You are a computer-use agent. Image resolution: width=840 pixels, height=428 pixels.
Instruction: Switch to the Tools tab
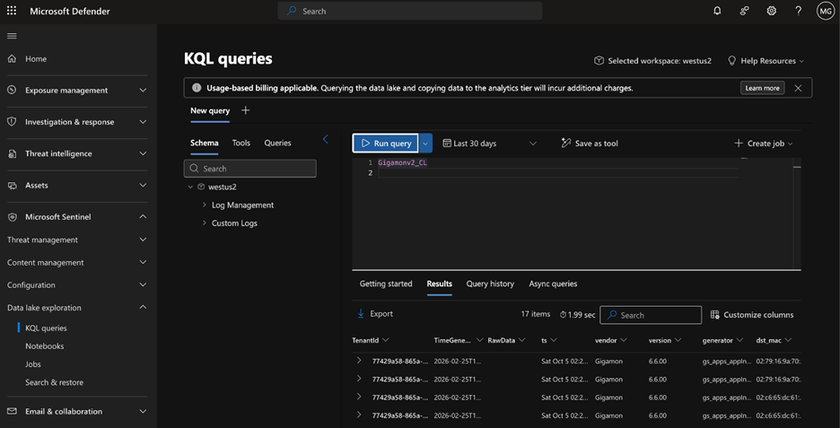(241, 143)
